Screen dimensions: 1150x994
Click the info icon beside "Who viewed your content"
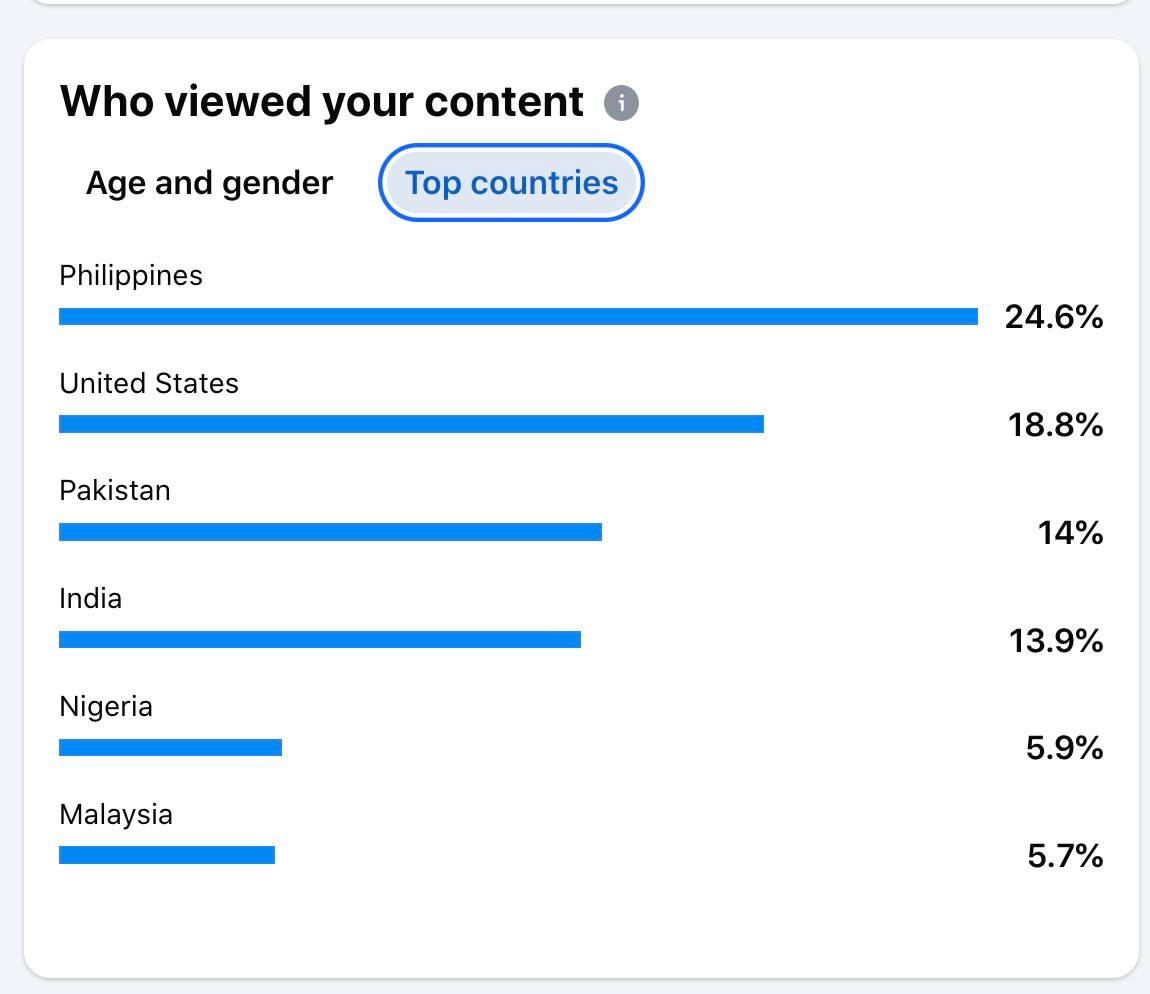pyautogui.click(x=623, y=101)
